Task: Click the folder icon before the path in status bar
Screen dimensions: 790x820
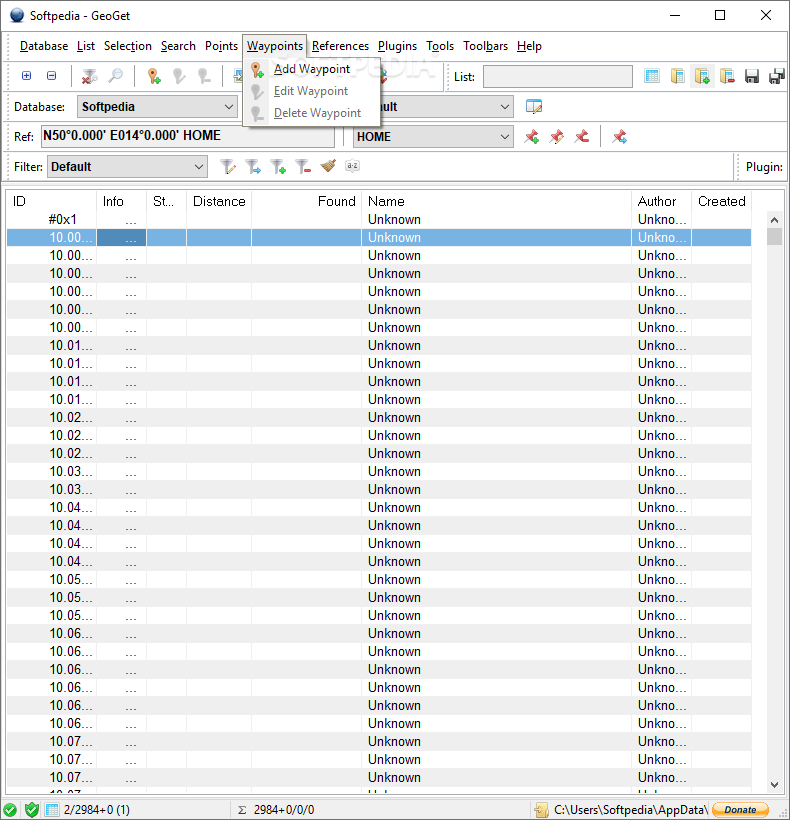Action: click(x=542, y=810)
